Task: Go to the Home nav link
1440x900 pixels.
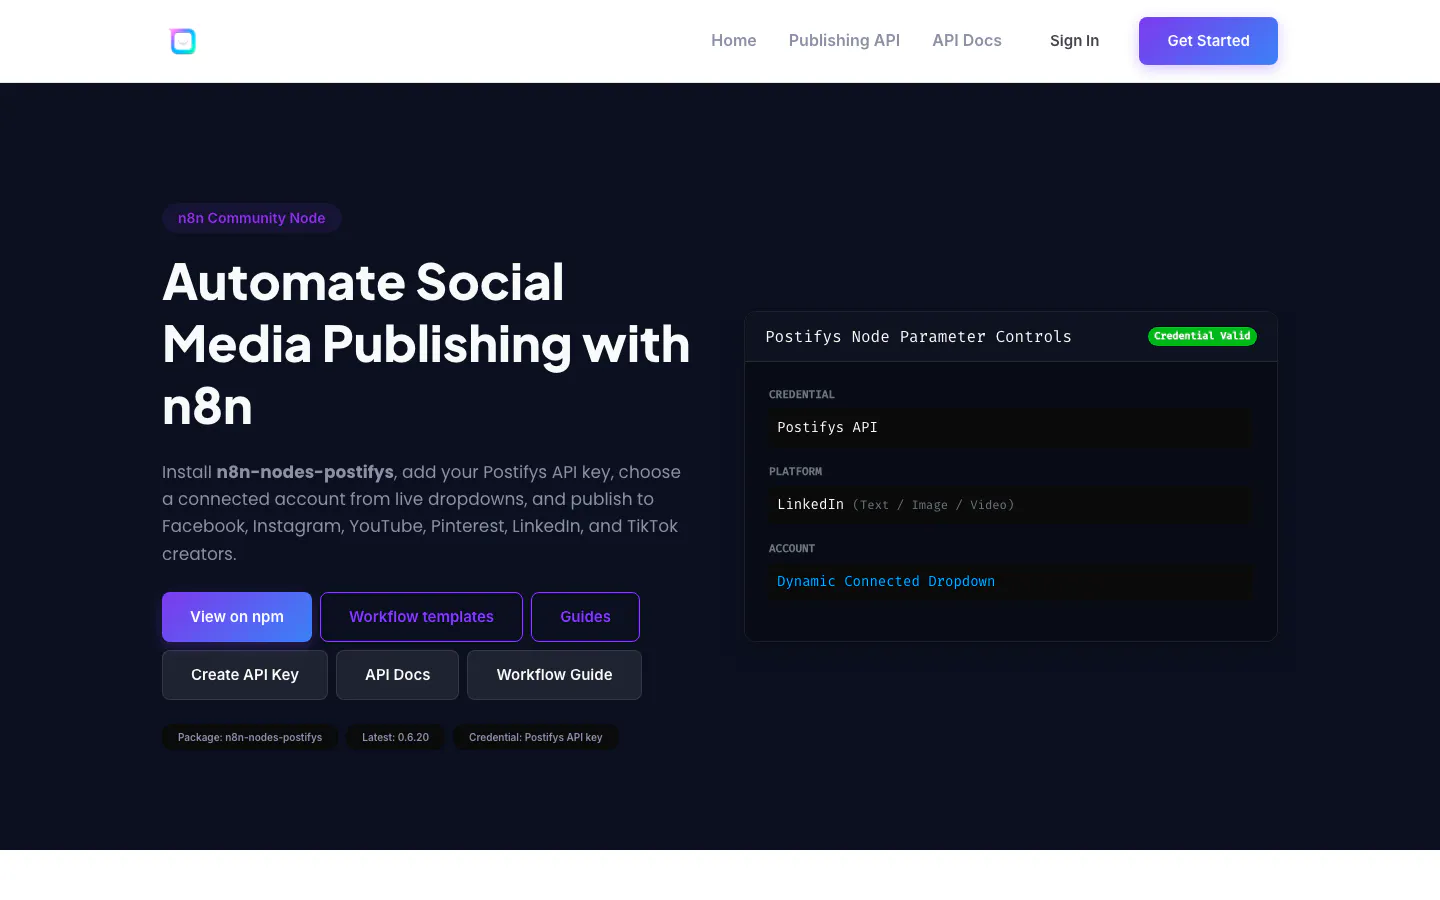Action: click(734, 41)
